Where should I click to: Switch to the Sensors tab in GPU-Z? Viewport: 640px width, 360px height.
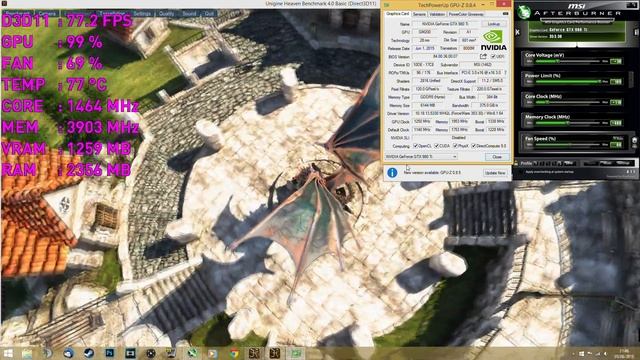419,14
